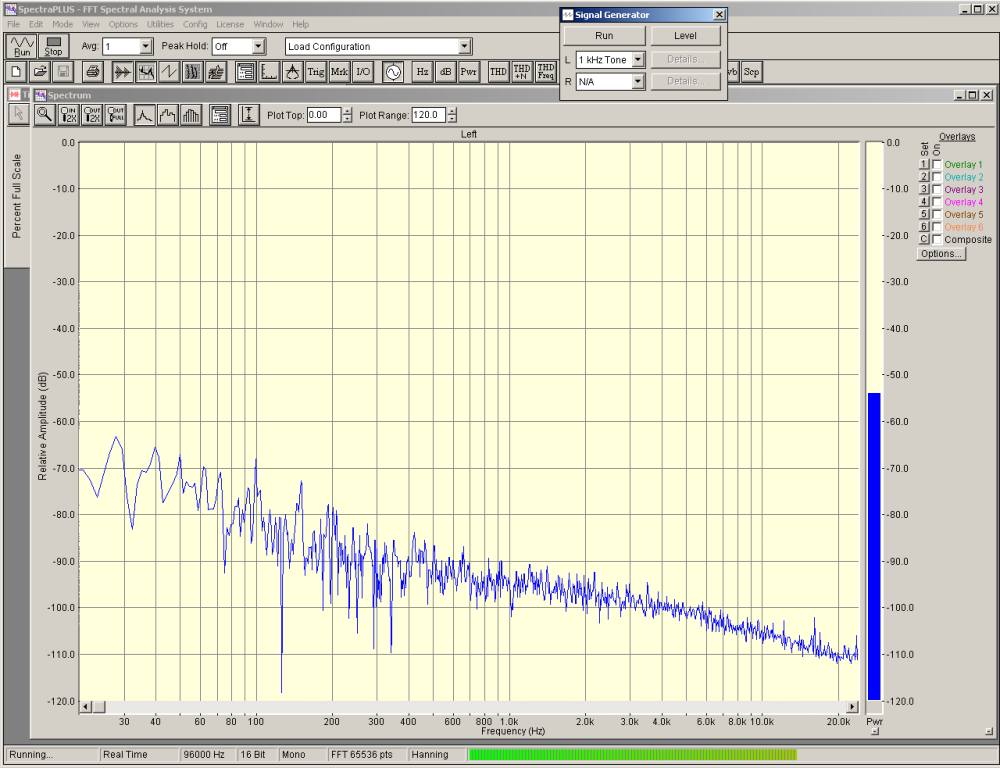Open the Load Configuration dropdown
Viewport: 1000px width, 768px height.
click(464, 46)
